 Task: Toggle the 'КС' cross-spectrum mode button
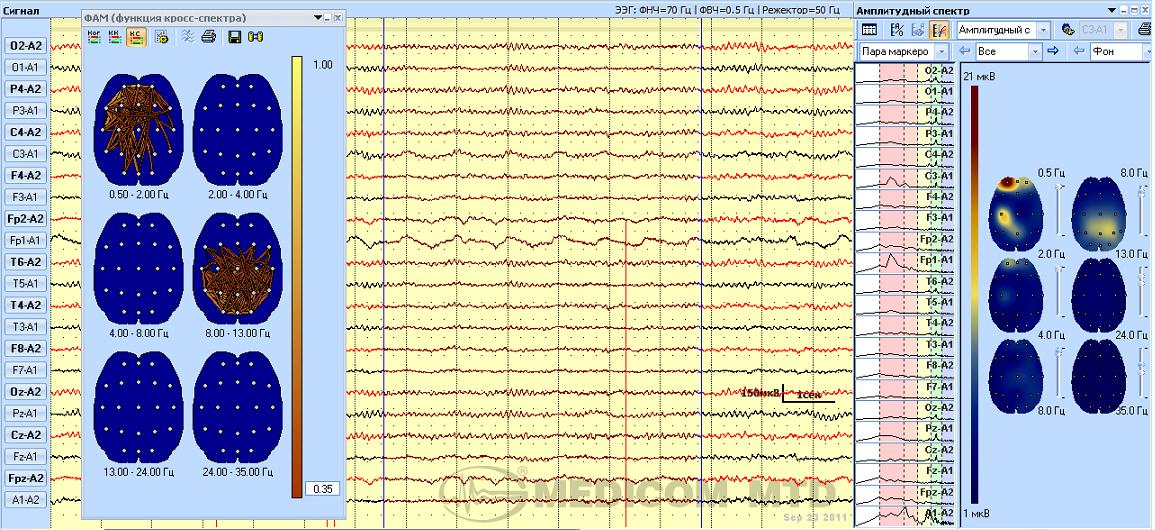click(135, 37)
